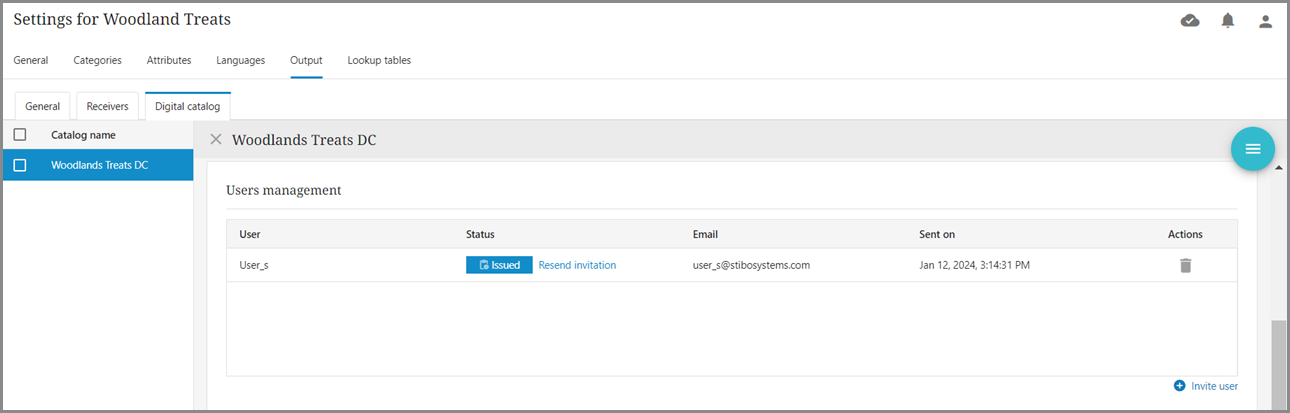This screenshot has height=413, width=1290.
Task: Click the plus icon beside Invite user
Action: [1179, 386]
